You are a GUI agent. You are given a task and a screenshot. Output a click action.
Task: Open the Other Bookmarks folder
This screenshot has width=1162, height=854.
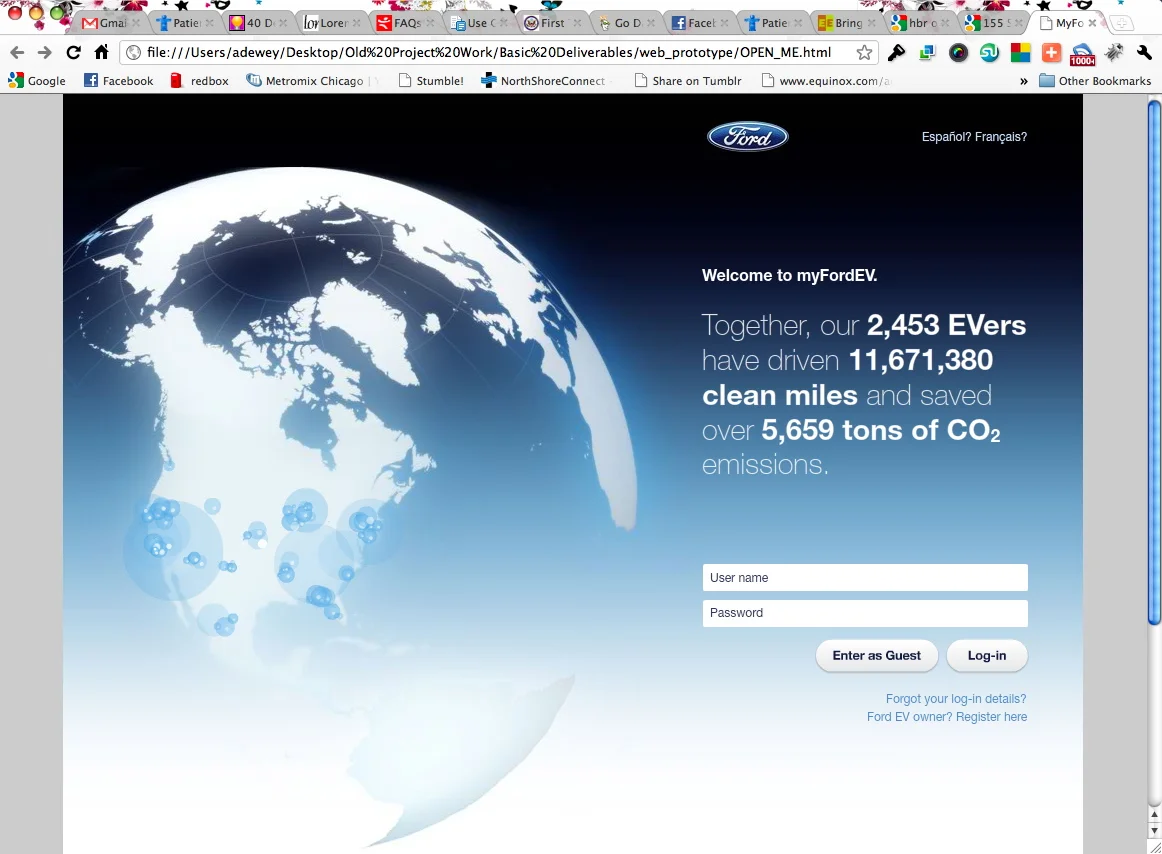[1095, 81]
